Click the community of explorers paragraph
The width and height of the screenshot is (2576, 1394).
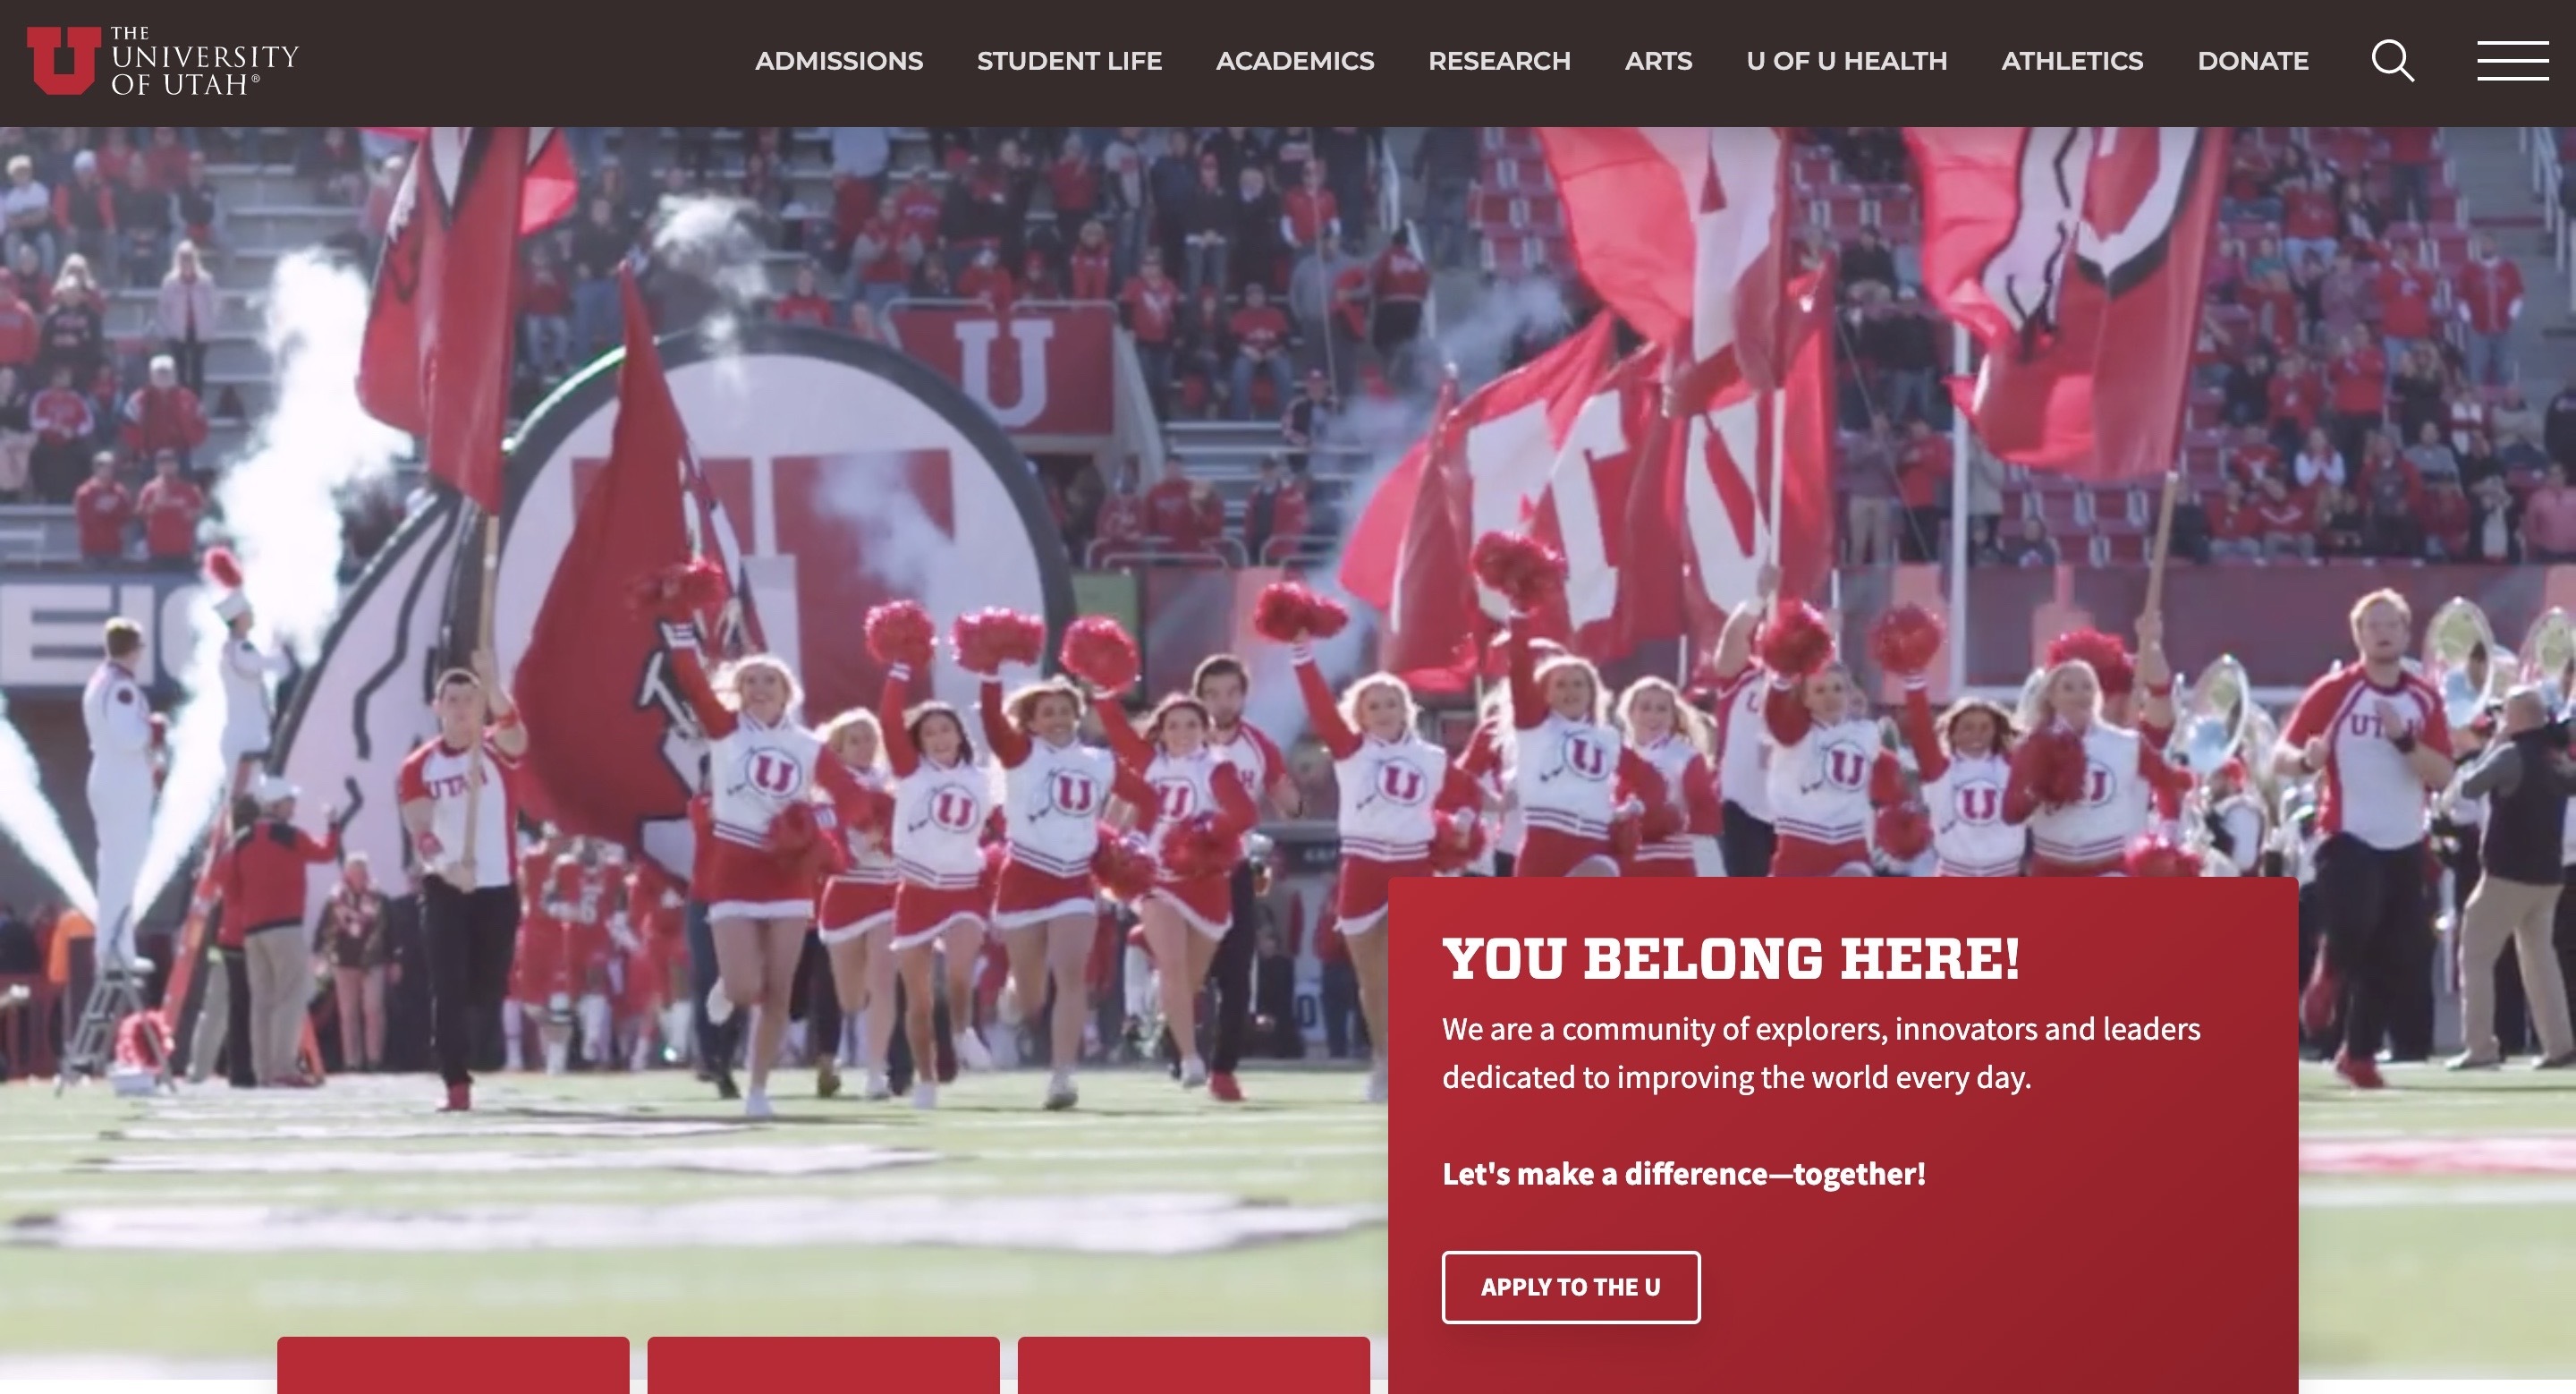click(x=1820, y=1053)
